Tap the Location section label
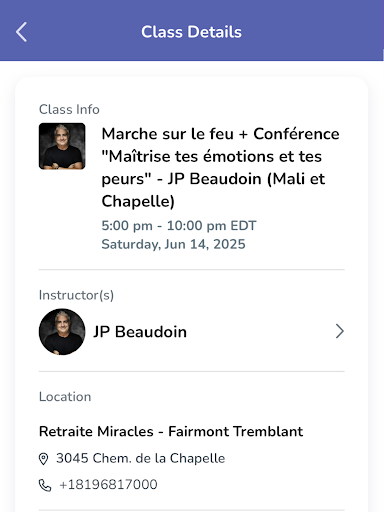This screenshot has height=512, width=384. pyautogui.click(x=65, y=397)
